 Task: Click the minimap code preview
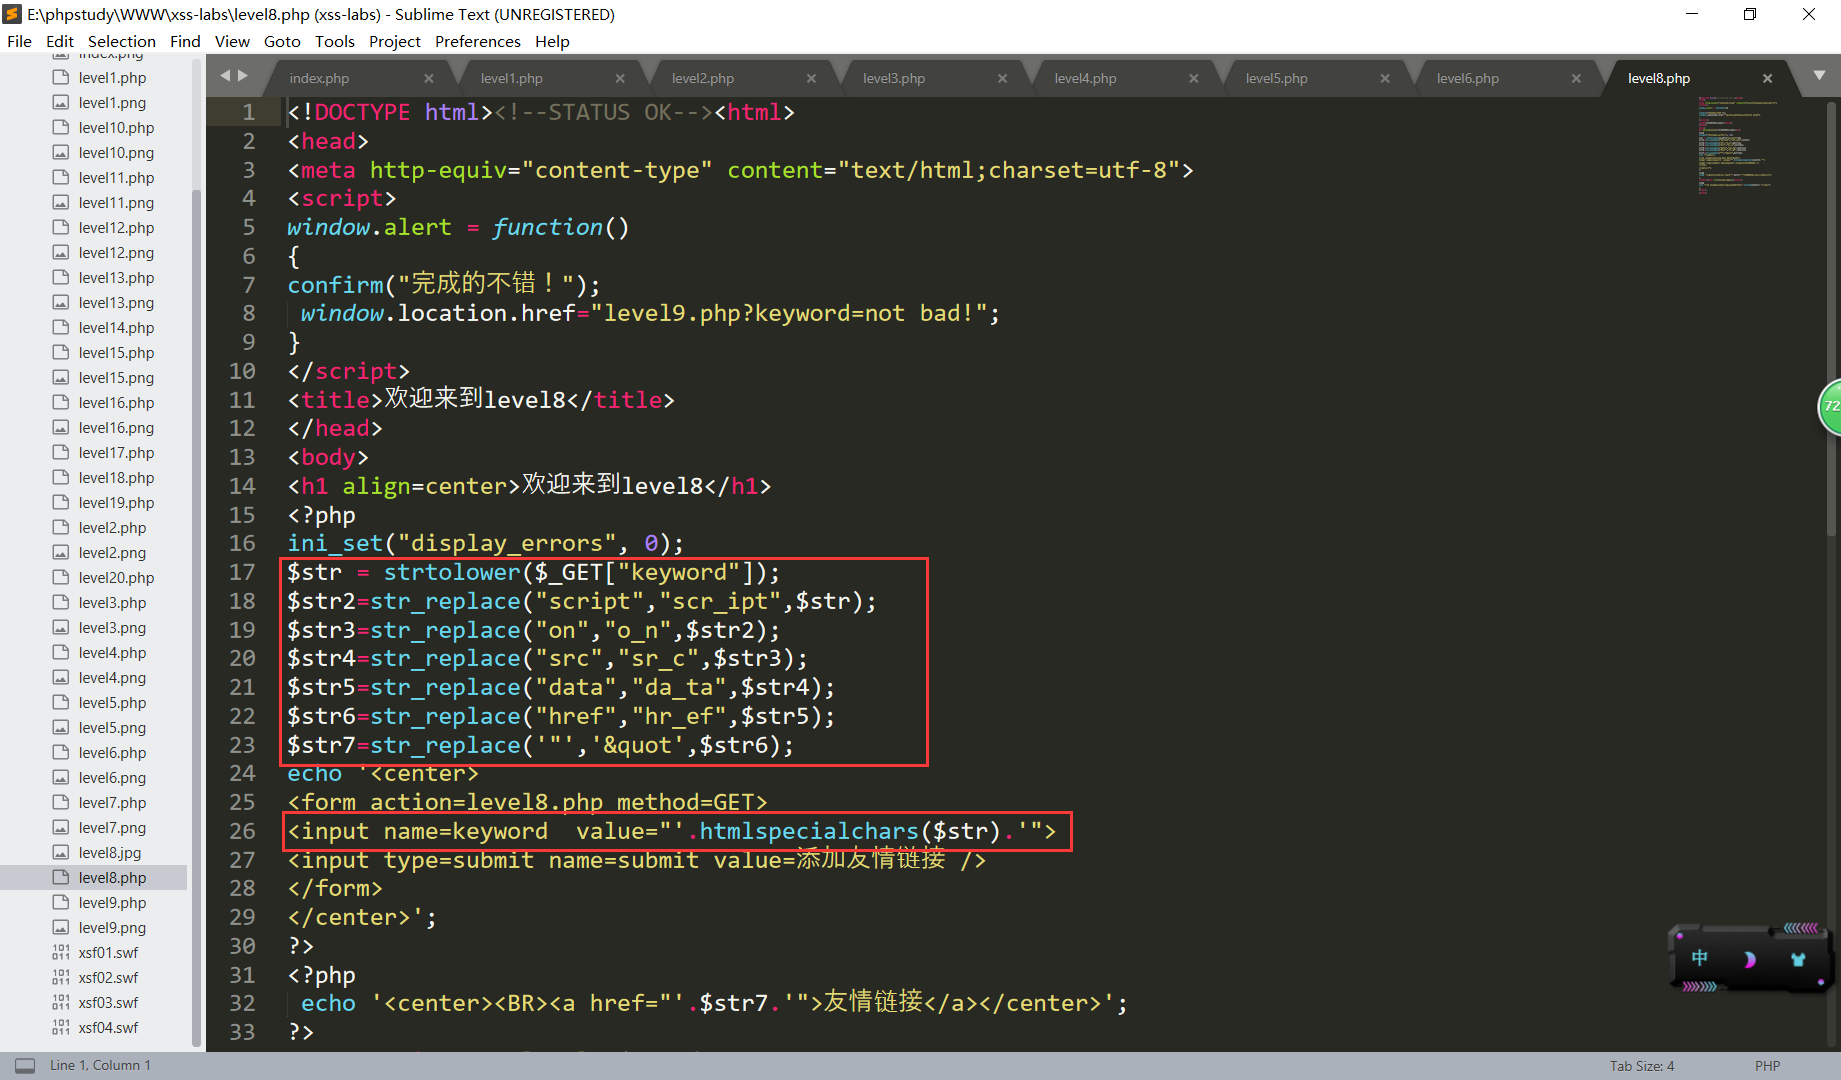click(1737, 145)
